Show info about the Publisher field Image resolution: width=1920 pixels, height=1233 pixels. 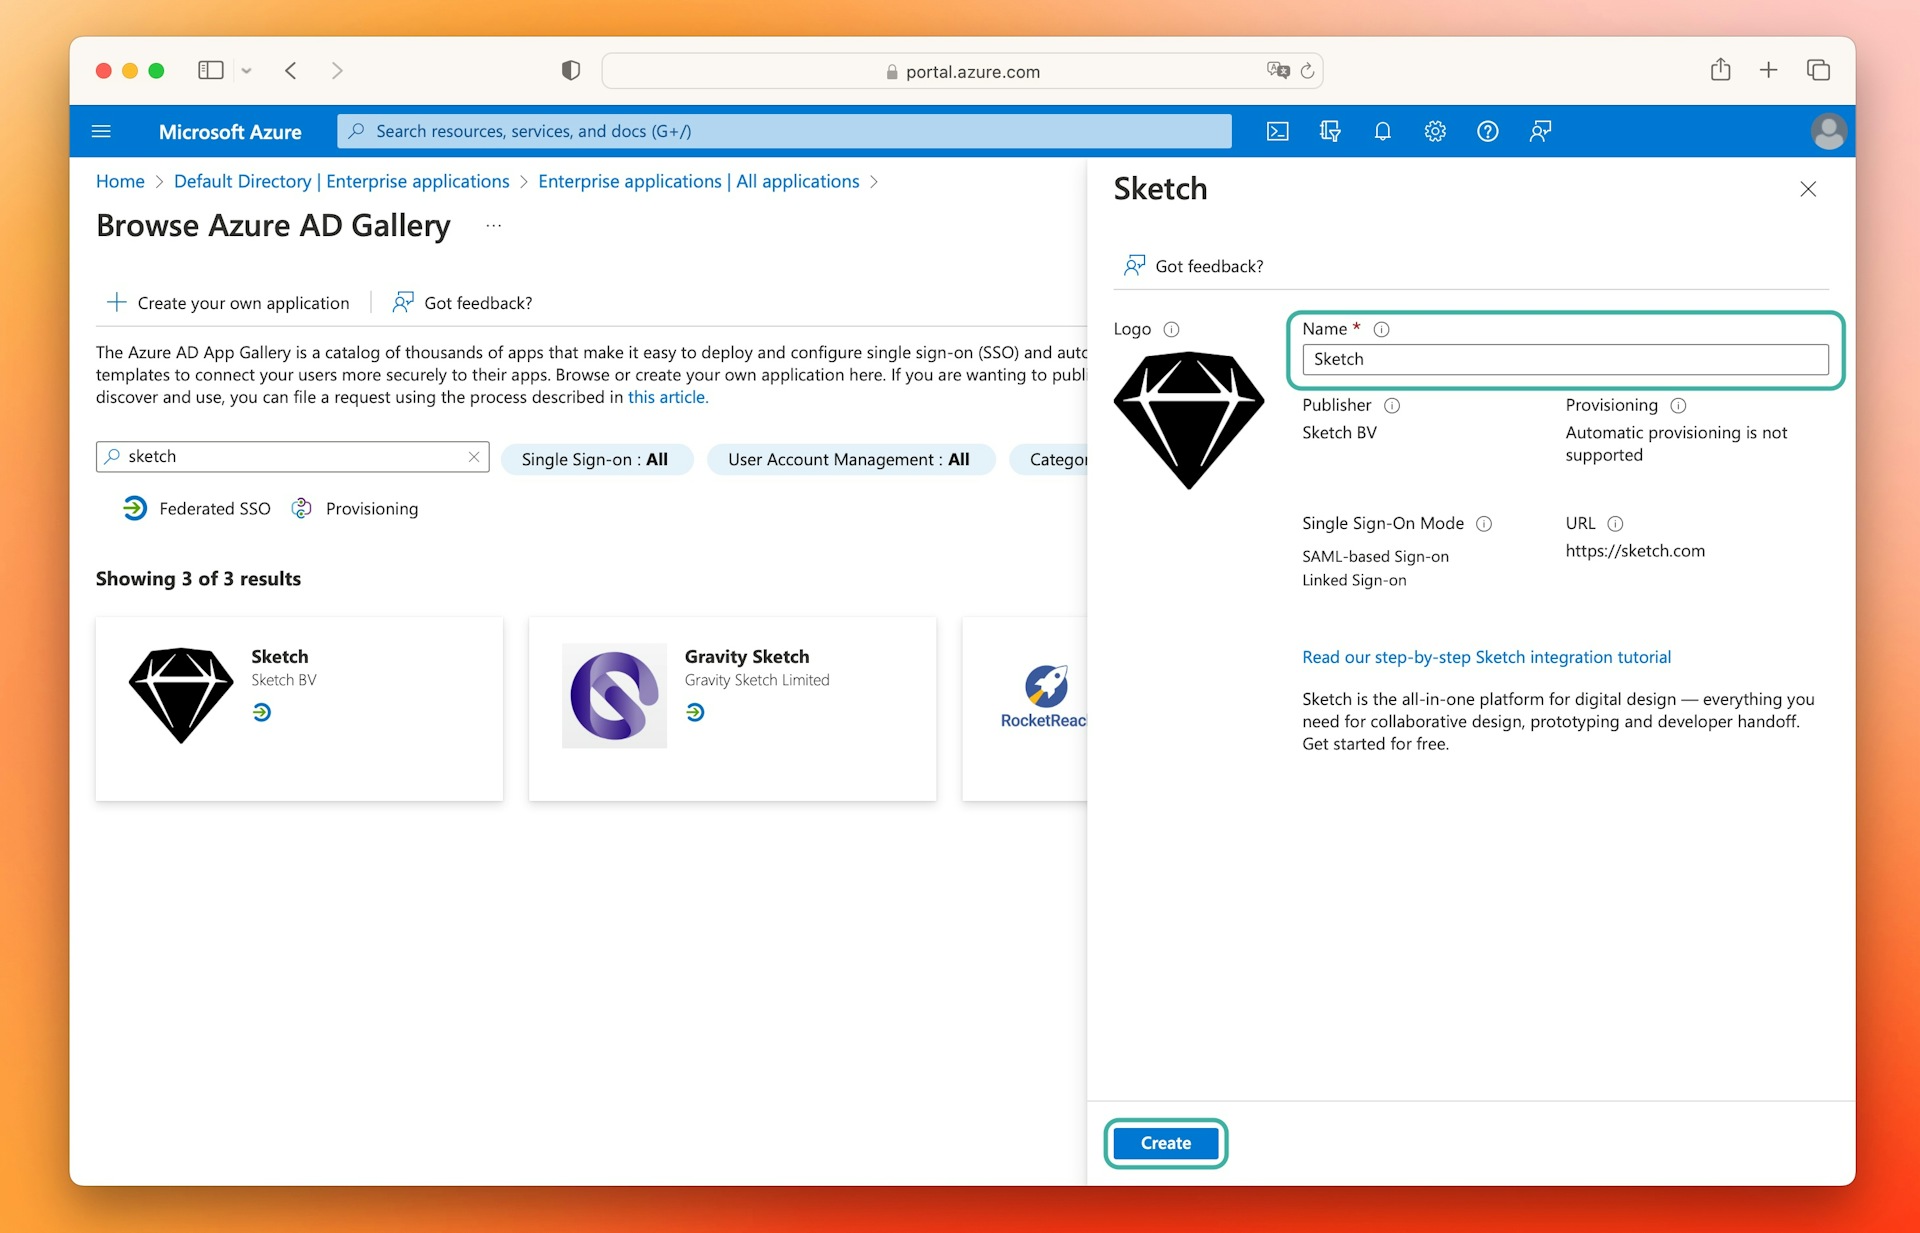[1392, 405]
